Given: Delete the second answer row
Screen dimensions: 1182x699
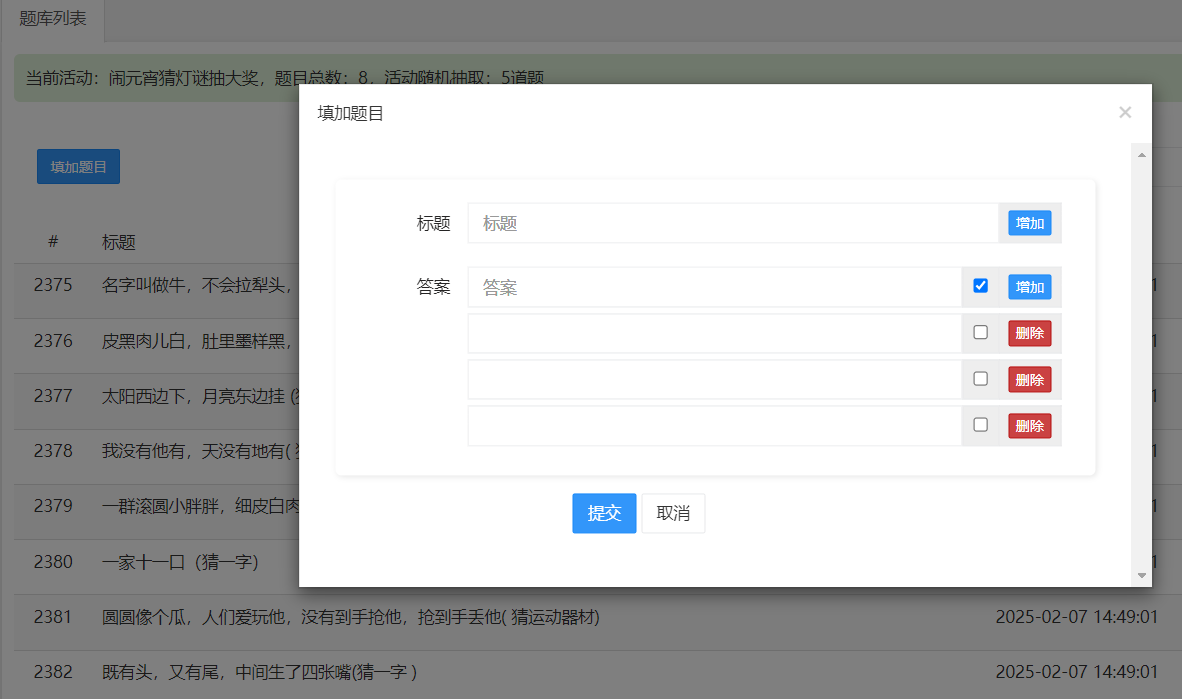Looking at the screenshot, I should (x=1030, y=333).
